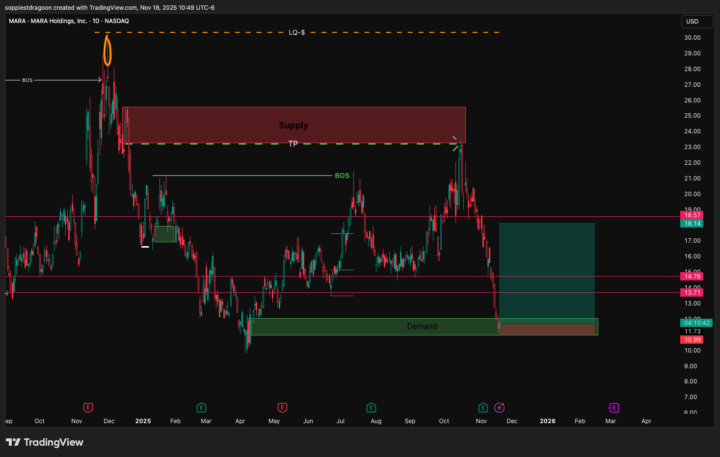Viewport: 720px width, 457px height.
Task: Click the purple lightning event icon
Action: pos(499,407)
